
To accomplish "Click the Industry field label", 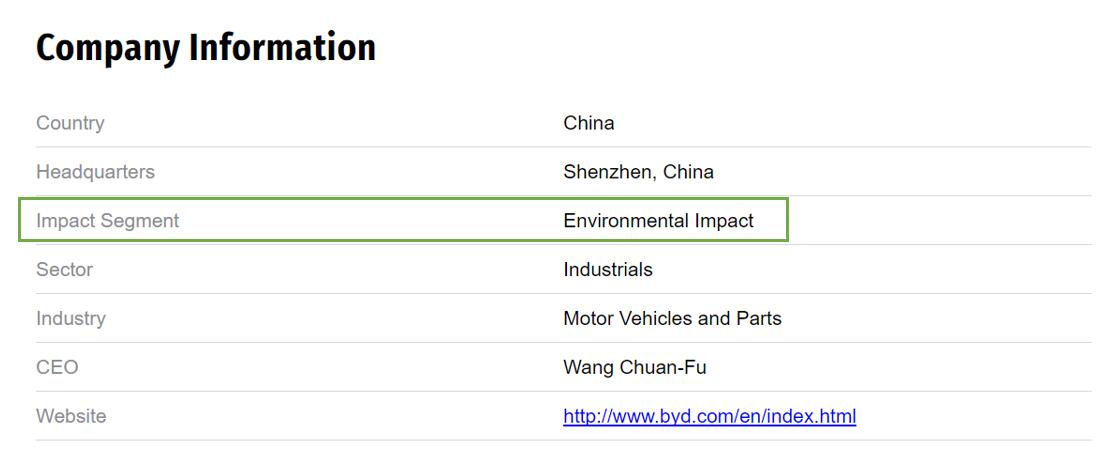I will pyautogui.click(x=70, y=319).
